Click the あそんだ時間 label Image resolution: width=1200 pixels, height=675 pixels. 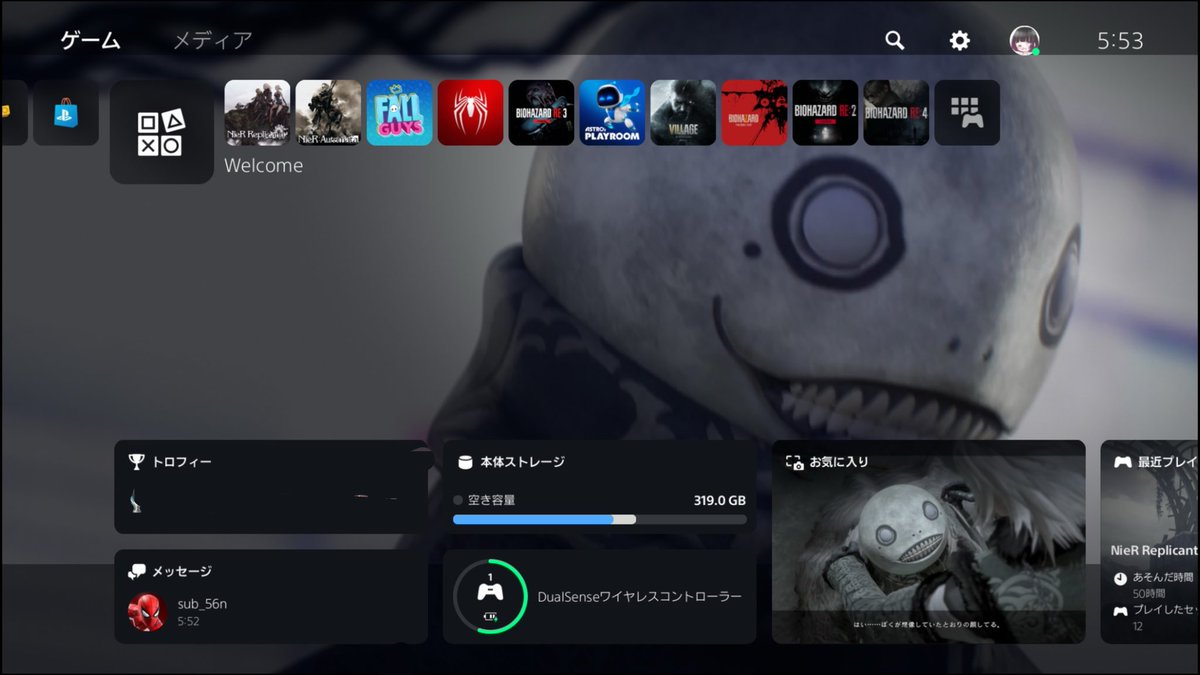[1163, 578]
